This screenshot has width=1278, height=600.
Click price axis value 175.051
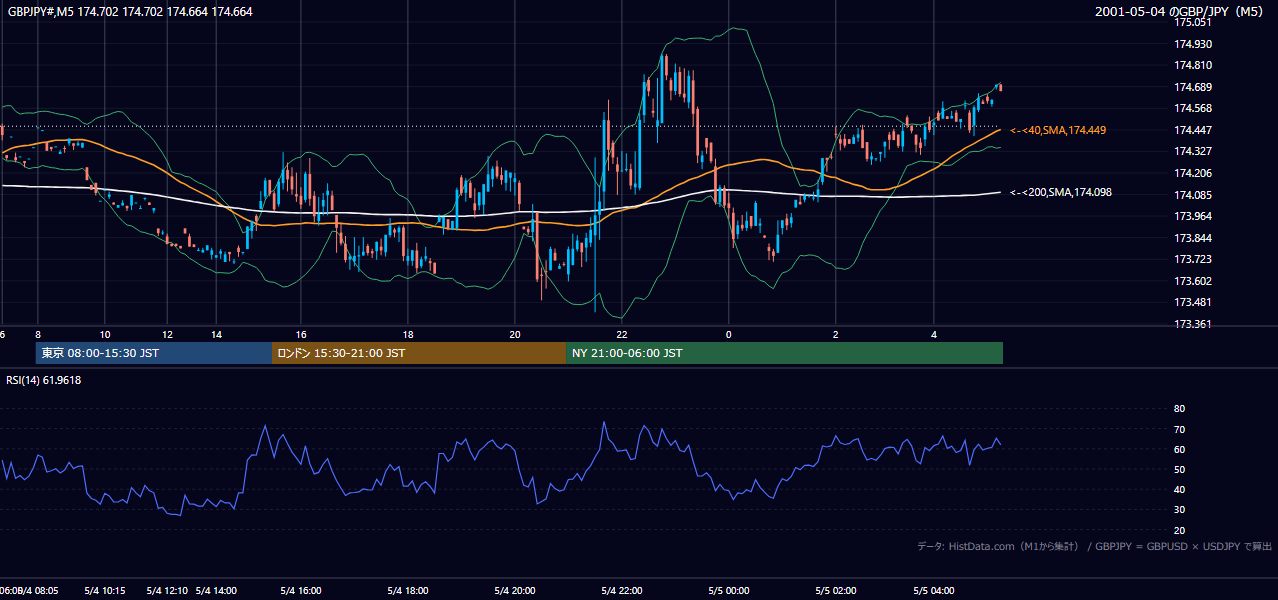[x=1193, y=22]
